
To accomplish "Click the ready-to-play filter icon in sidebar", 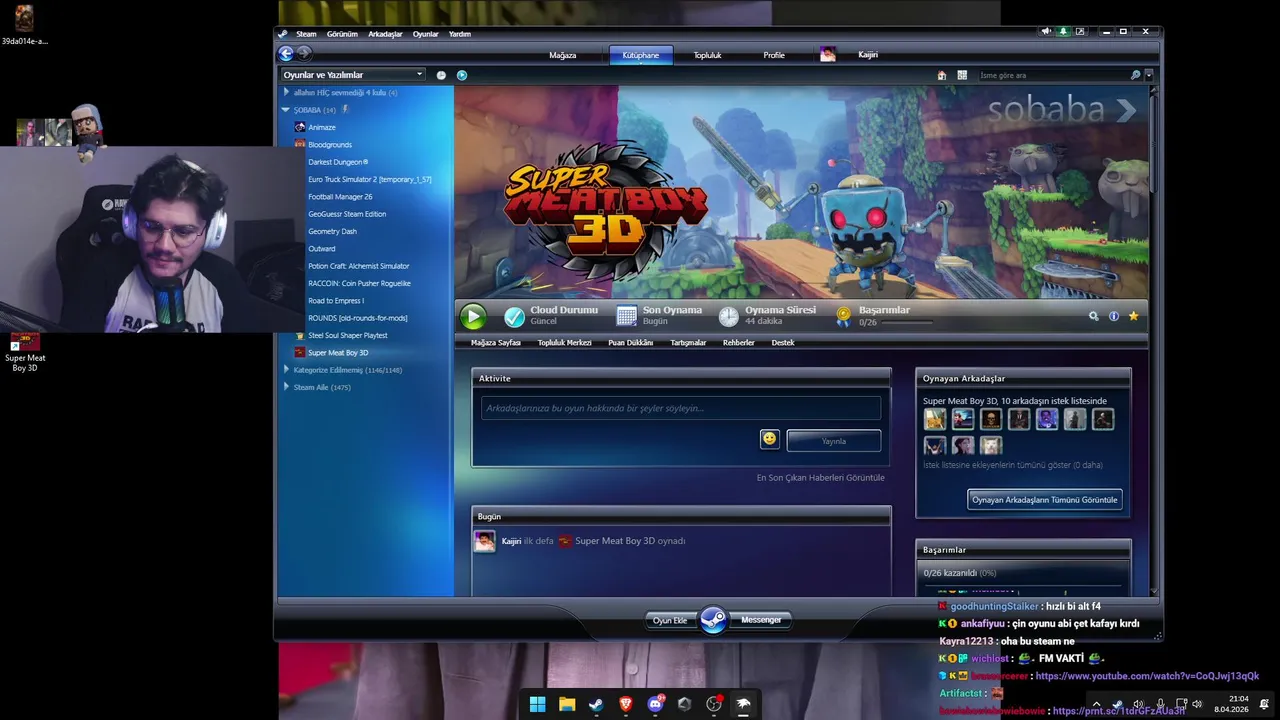I will click(x=462, y=75).
